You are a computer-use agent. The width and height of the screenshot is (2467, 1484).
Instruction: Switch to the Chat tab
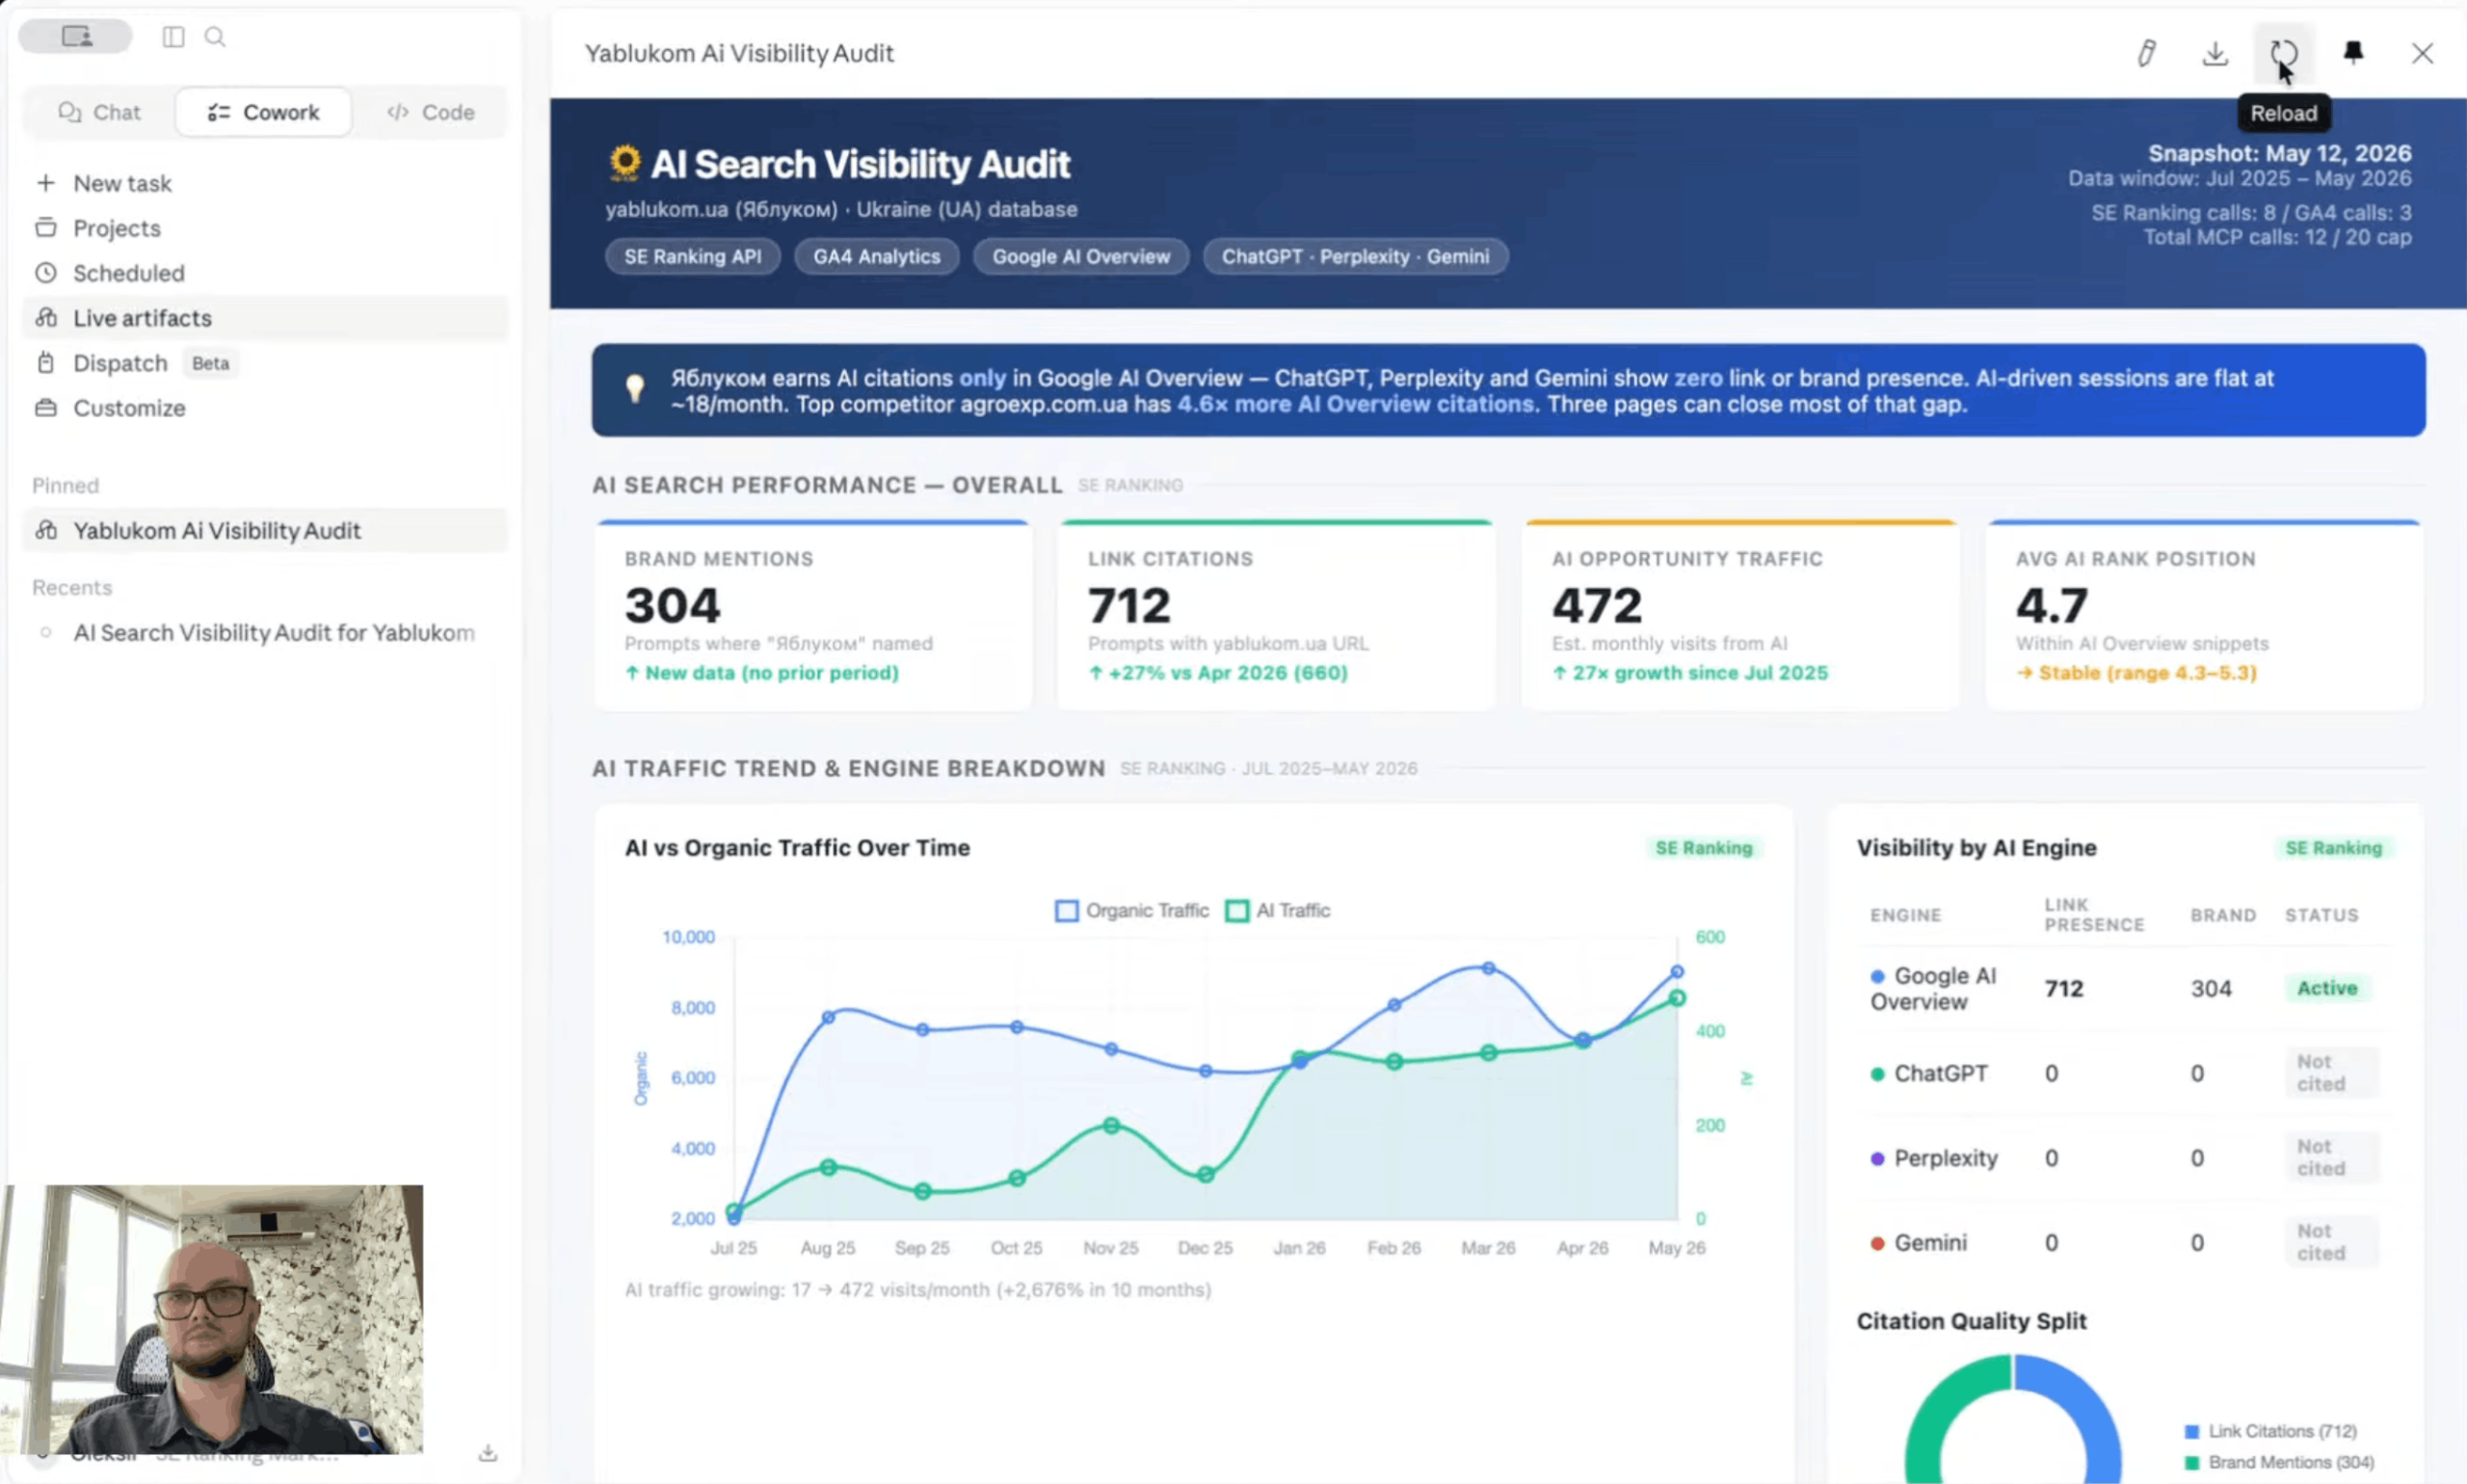coord(99,112)
